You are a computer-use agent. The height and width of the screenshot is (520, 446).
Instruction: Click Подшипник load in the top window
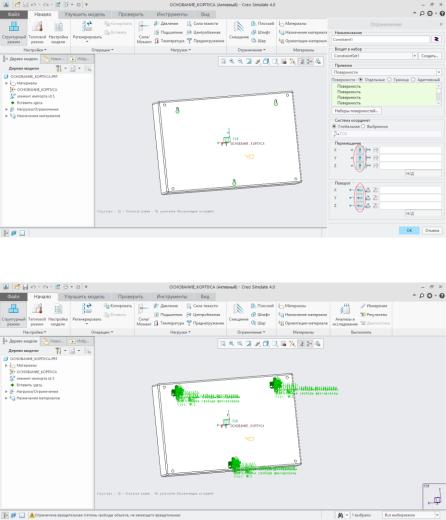[x=168, y=32]
